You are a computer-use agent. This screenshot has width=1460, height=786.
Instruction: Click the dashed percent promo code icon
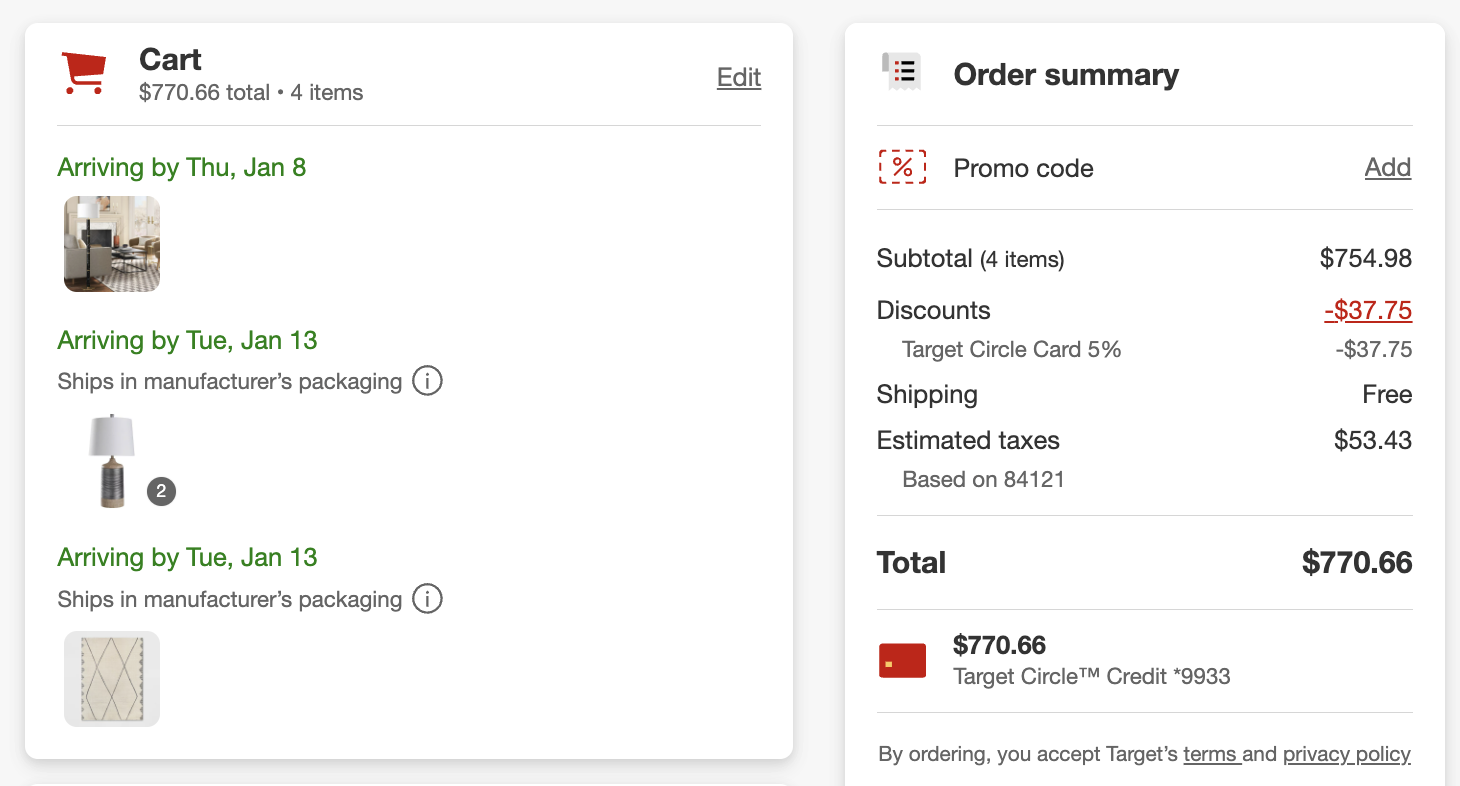point(902,167)
